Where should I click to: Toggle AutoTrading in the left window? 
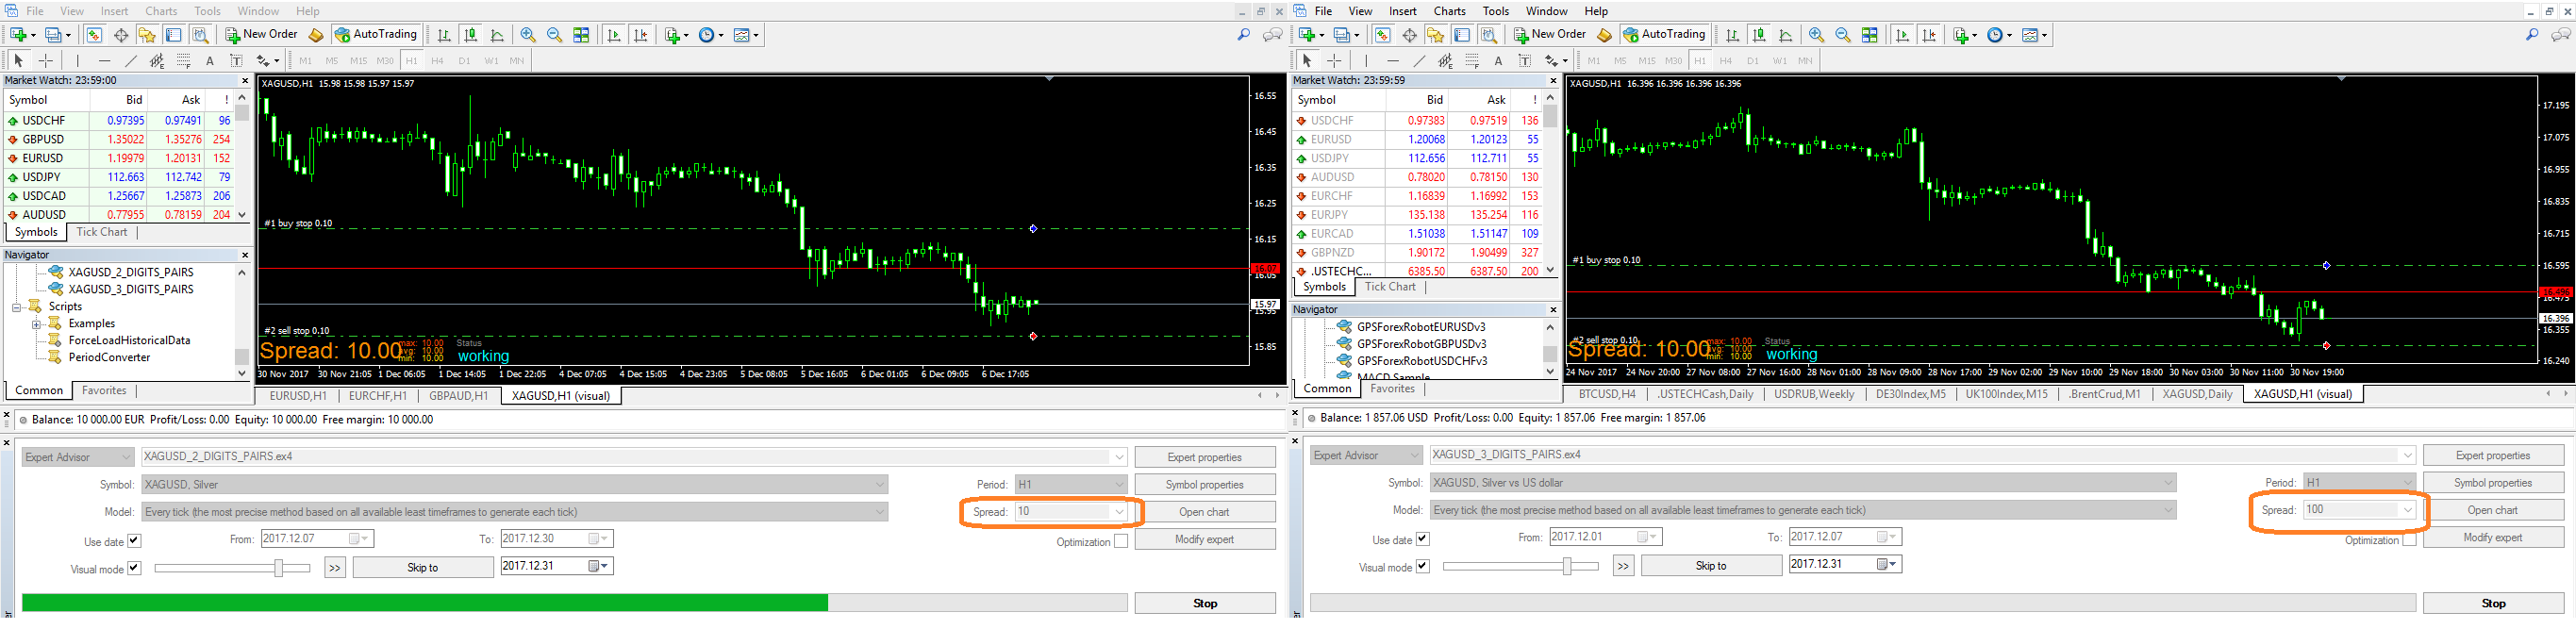coord(375,35)
